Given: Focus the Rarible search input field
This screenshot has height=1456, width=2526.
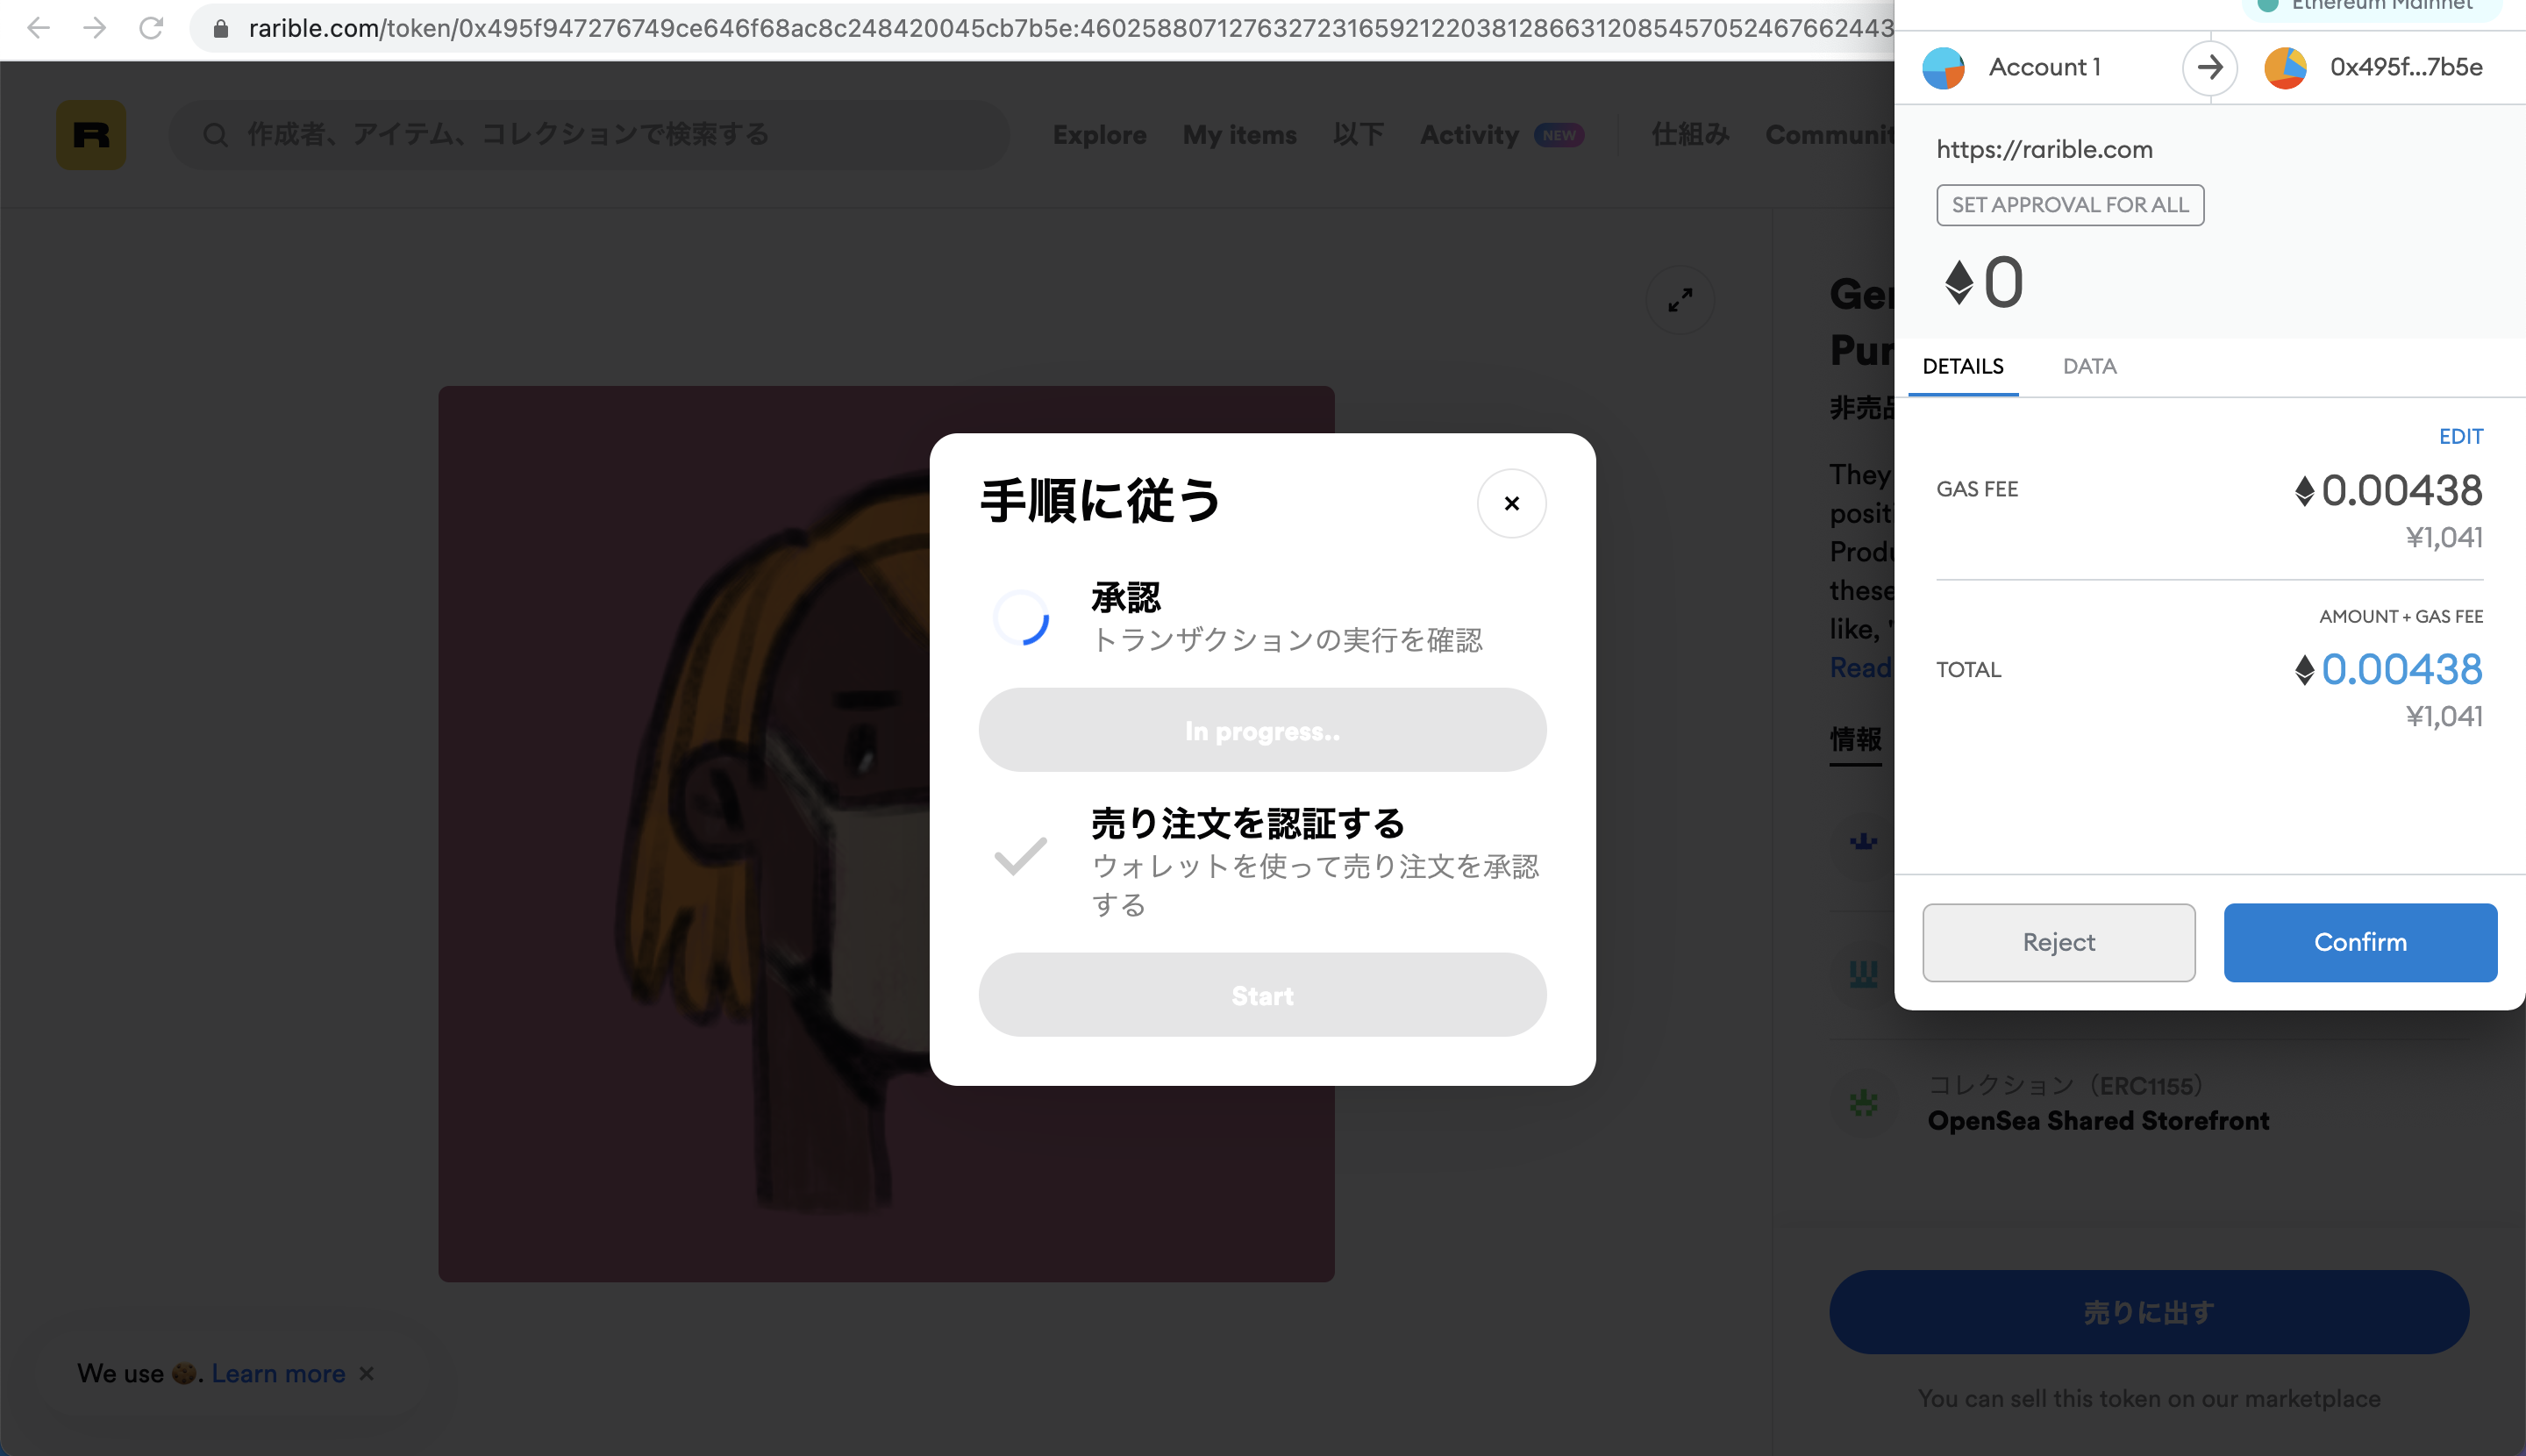Looking at the screenshot, I should pyautogui.click(x=590, y=135).
